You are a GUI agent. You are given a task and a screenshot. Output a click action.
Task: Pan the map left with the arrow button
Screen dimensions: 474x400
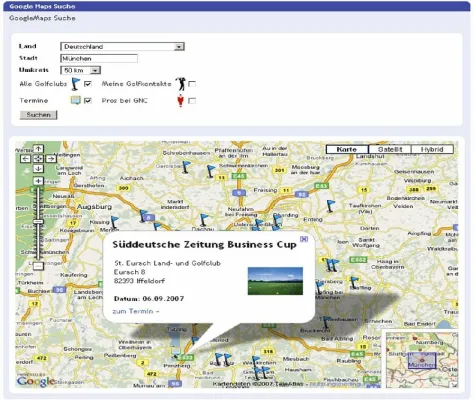[26, 159]
